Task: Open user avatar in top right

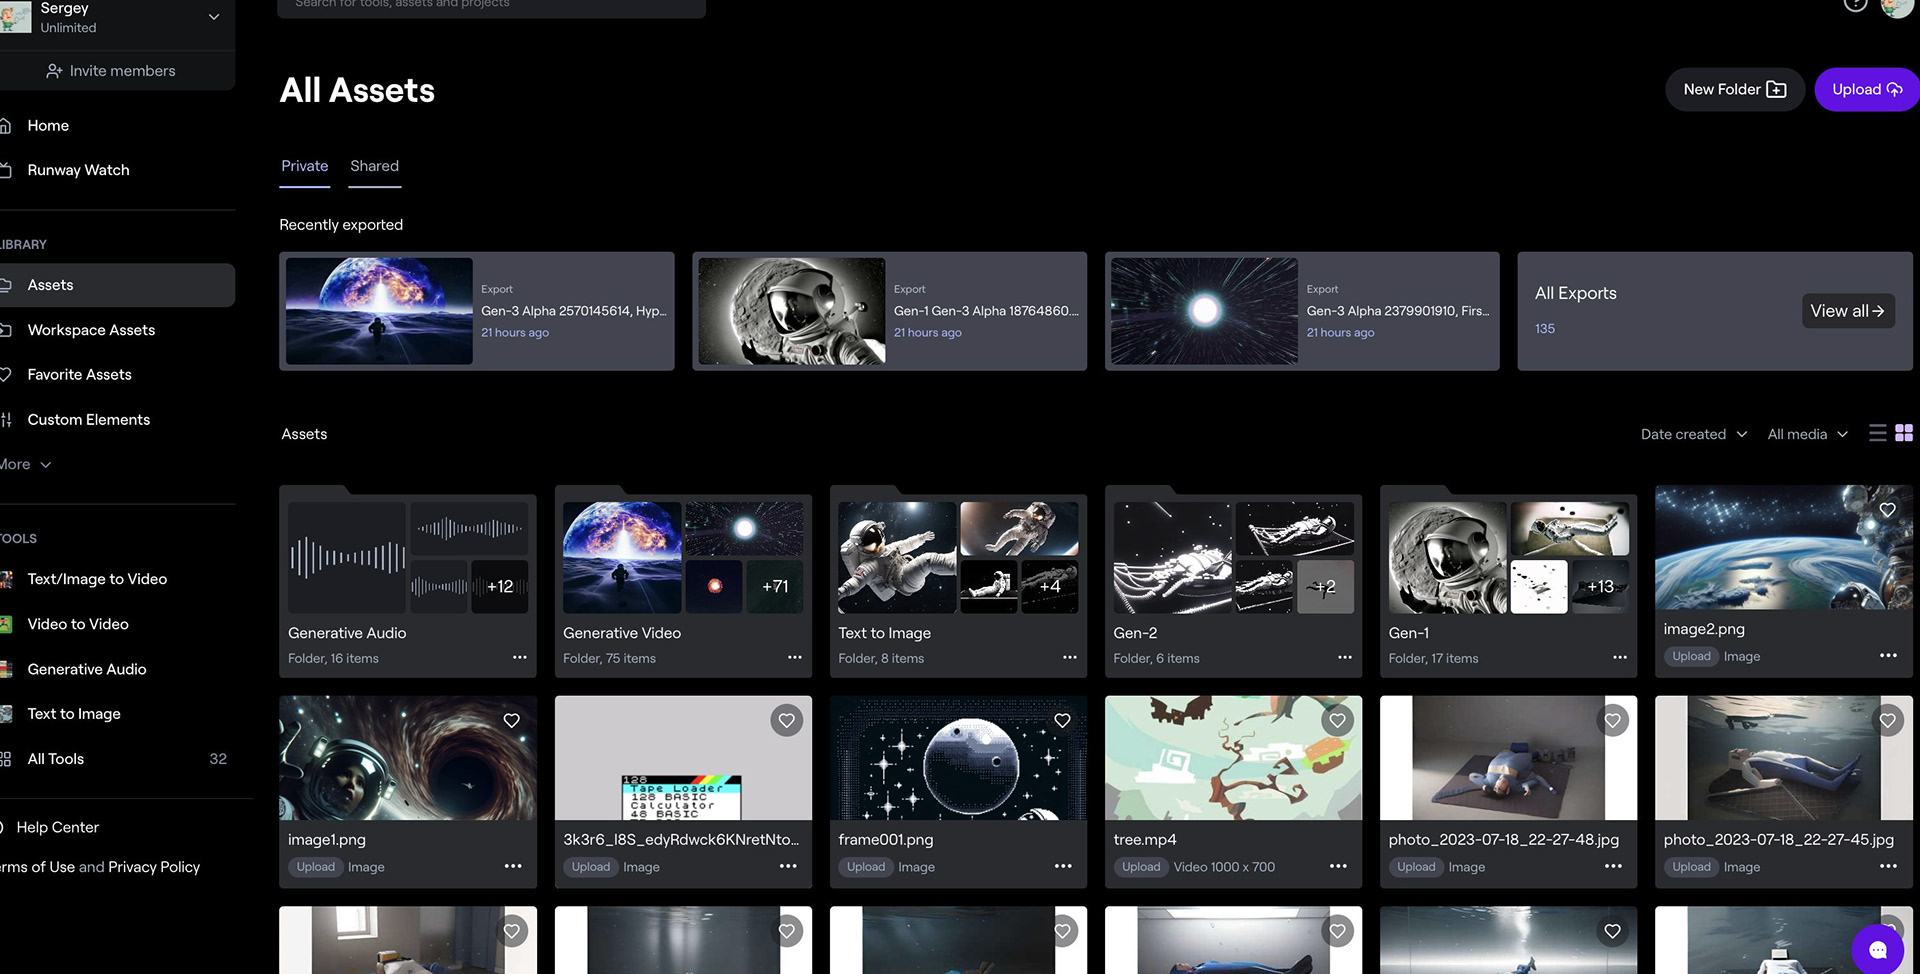Action: (1896, 8)
